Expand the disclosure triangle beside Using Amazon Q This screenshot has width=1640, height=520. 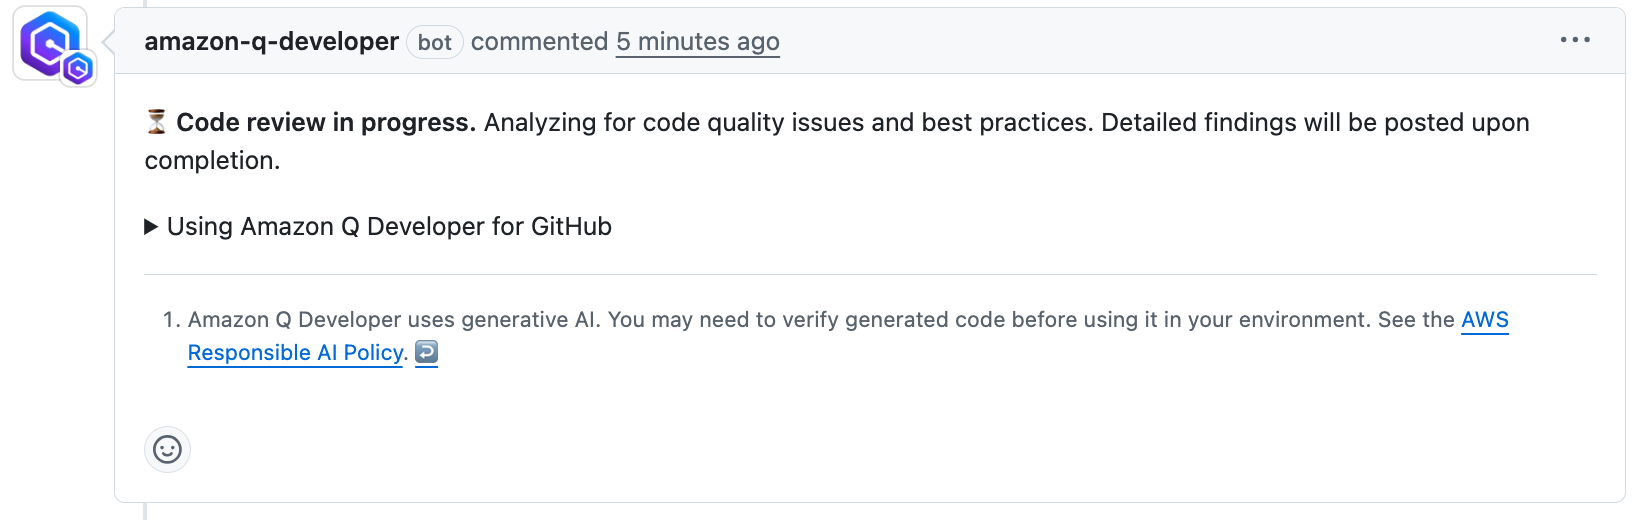coord(152,227)
